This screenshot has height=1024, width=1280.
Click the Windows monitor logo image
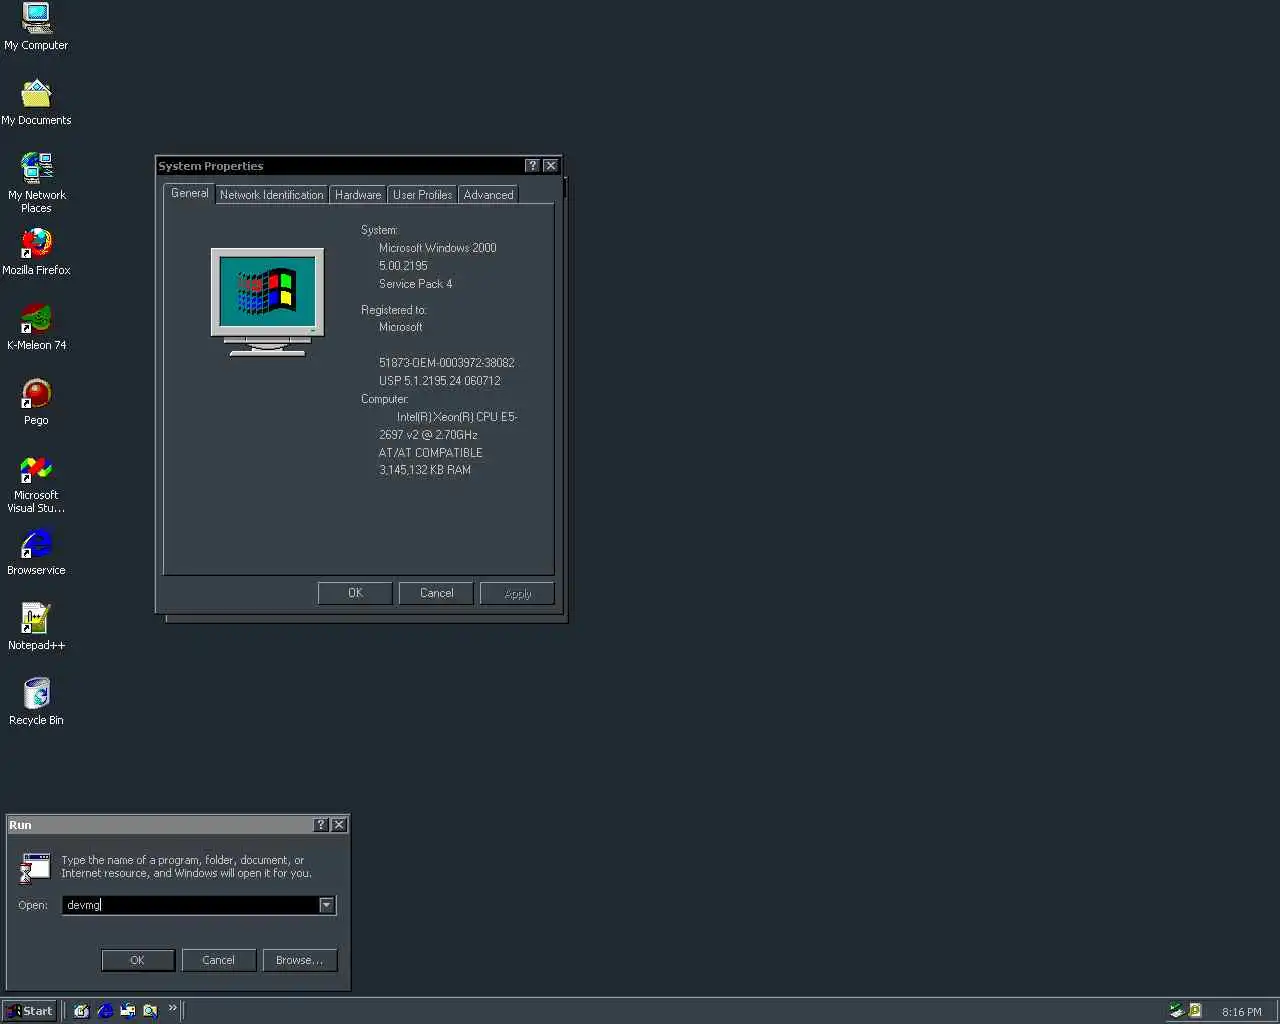point(267,302)
